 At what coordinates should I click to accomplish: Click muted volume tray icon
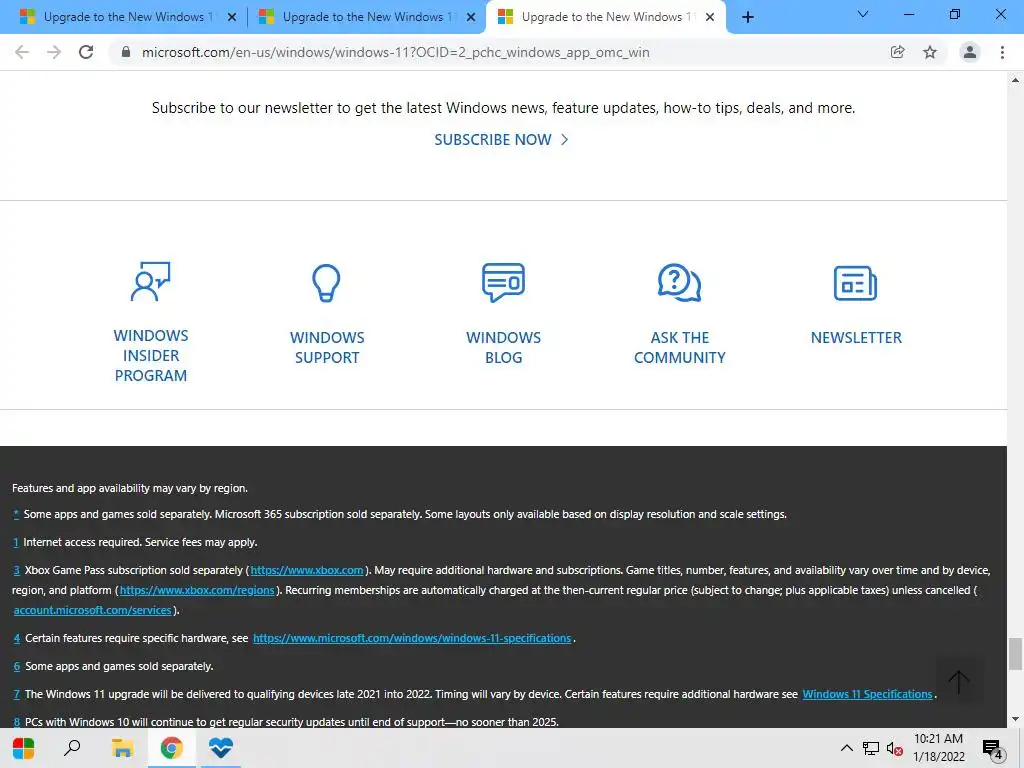pos(895,748)
